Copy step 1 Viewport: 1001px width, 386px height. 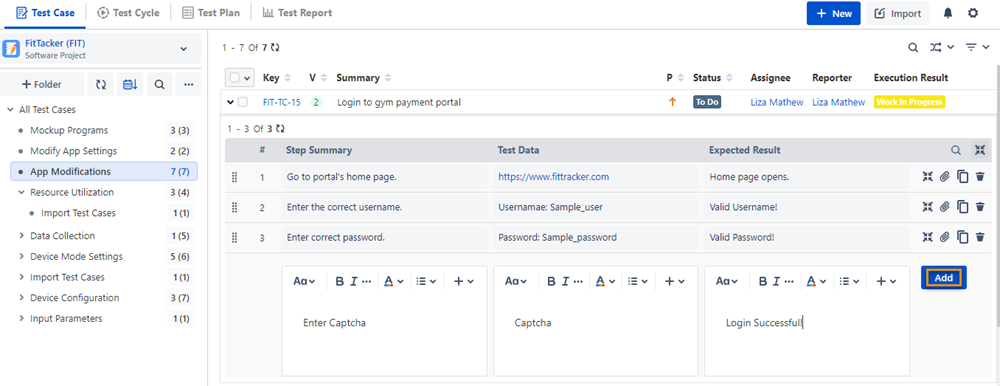point(963,177)
